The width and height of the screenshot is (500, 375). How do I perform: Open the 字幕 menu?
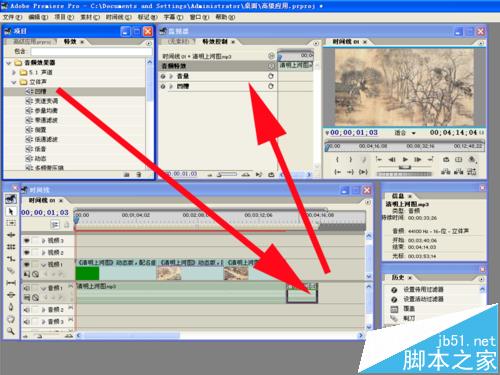(x=173, y=17)
